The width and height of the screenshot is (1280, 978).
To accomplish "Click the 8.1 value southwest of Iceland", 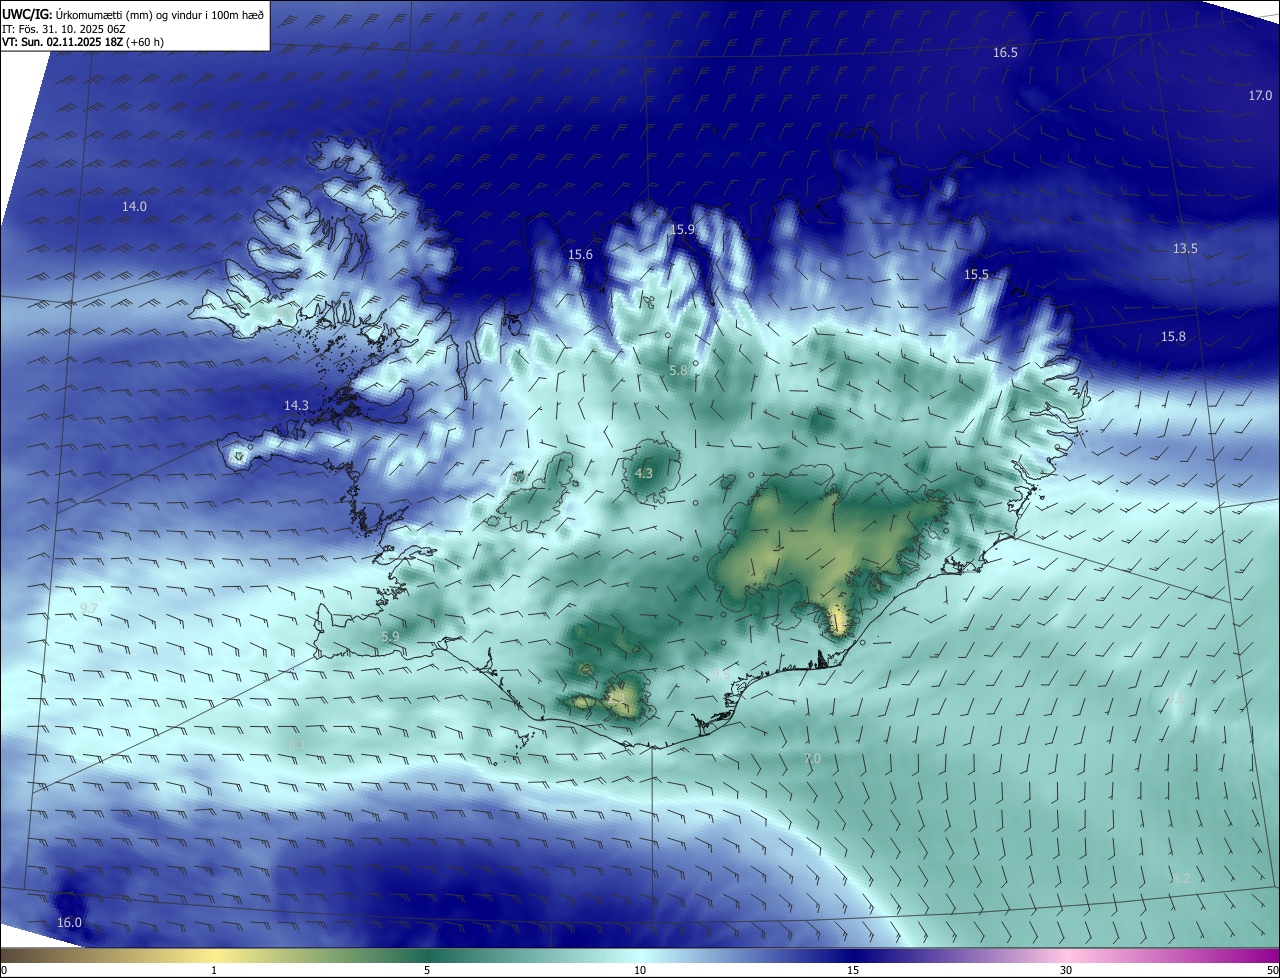I will click(x=296, y=745).
